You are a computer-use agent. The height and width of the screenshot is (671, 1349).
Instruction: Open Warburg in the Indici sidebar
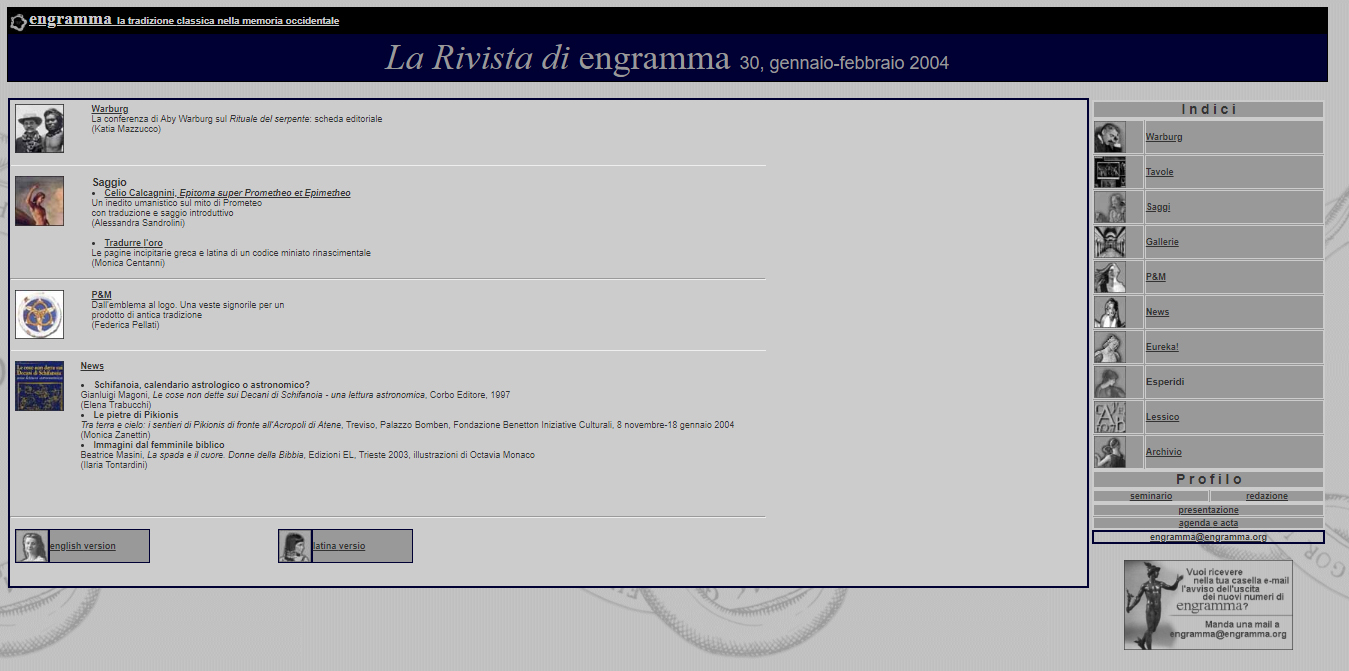[1164, 137]
